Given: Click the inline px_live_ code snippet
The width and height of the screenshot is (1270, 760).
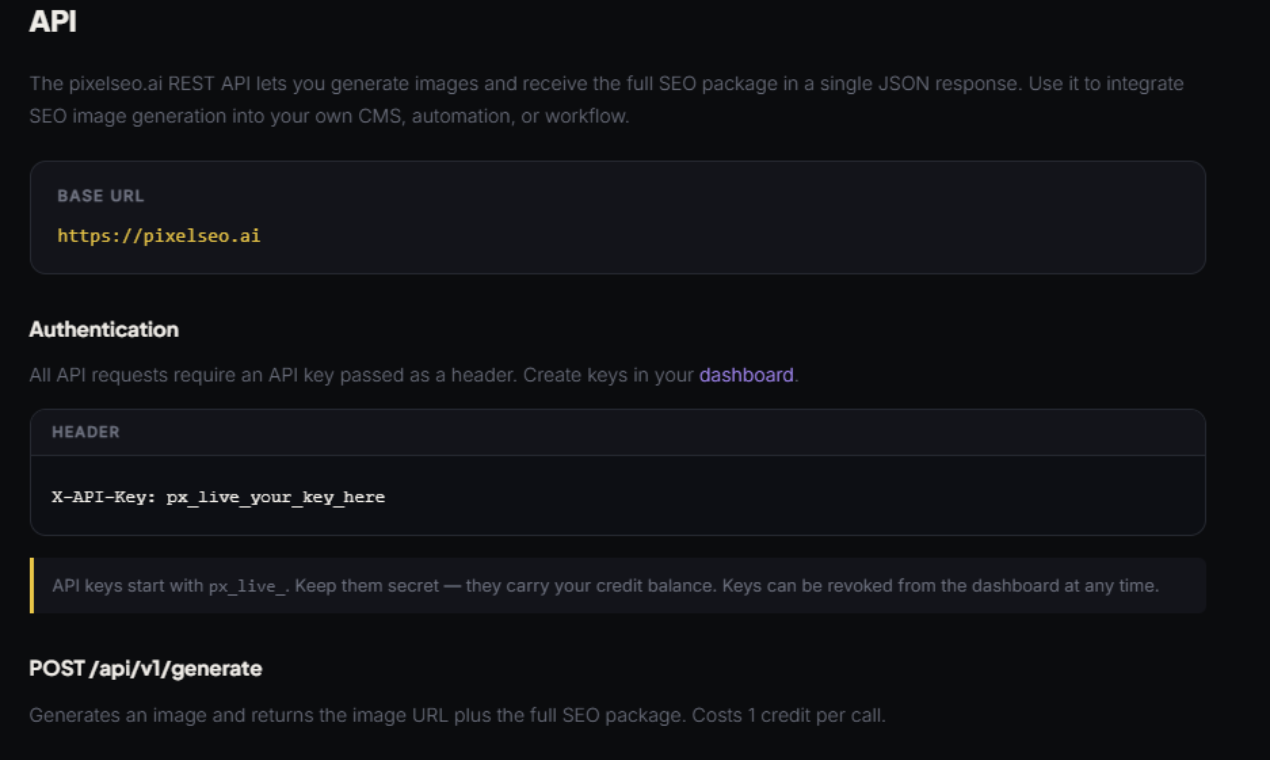Looking at the screenshot, I should point(248,586).
